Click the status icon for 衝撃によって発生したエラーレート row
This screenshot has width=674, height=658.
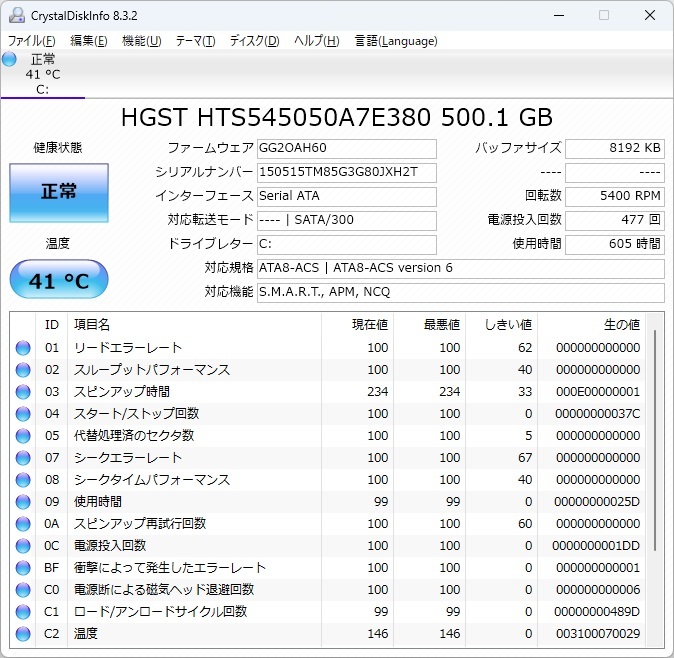point(23,568)
